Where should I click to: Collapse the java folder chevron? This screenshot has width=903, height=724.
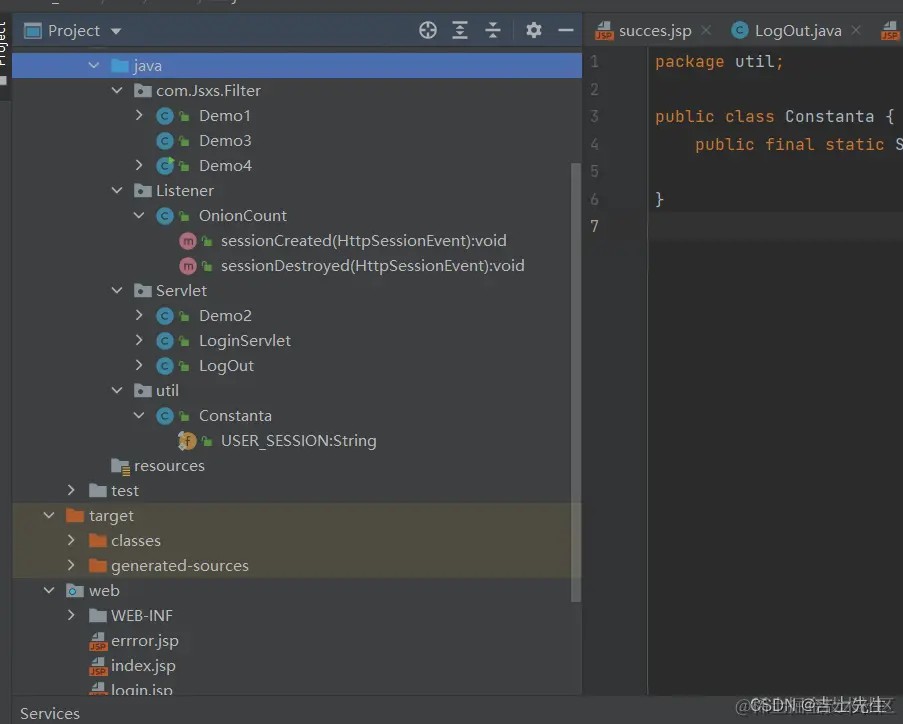[94, 65]
